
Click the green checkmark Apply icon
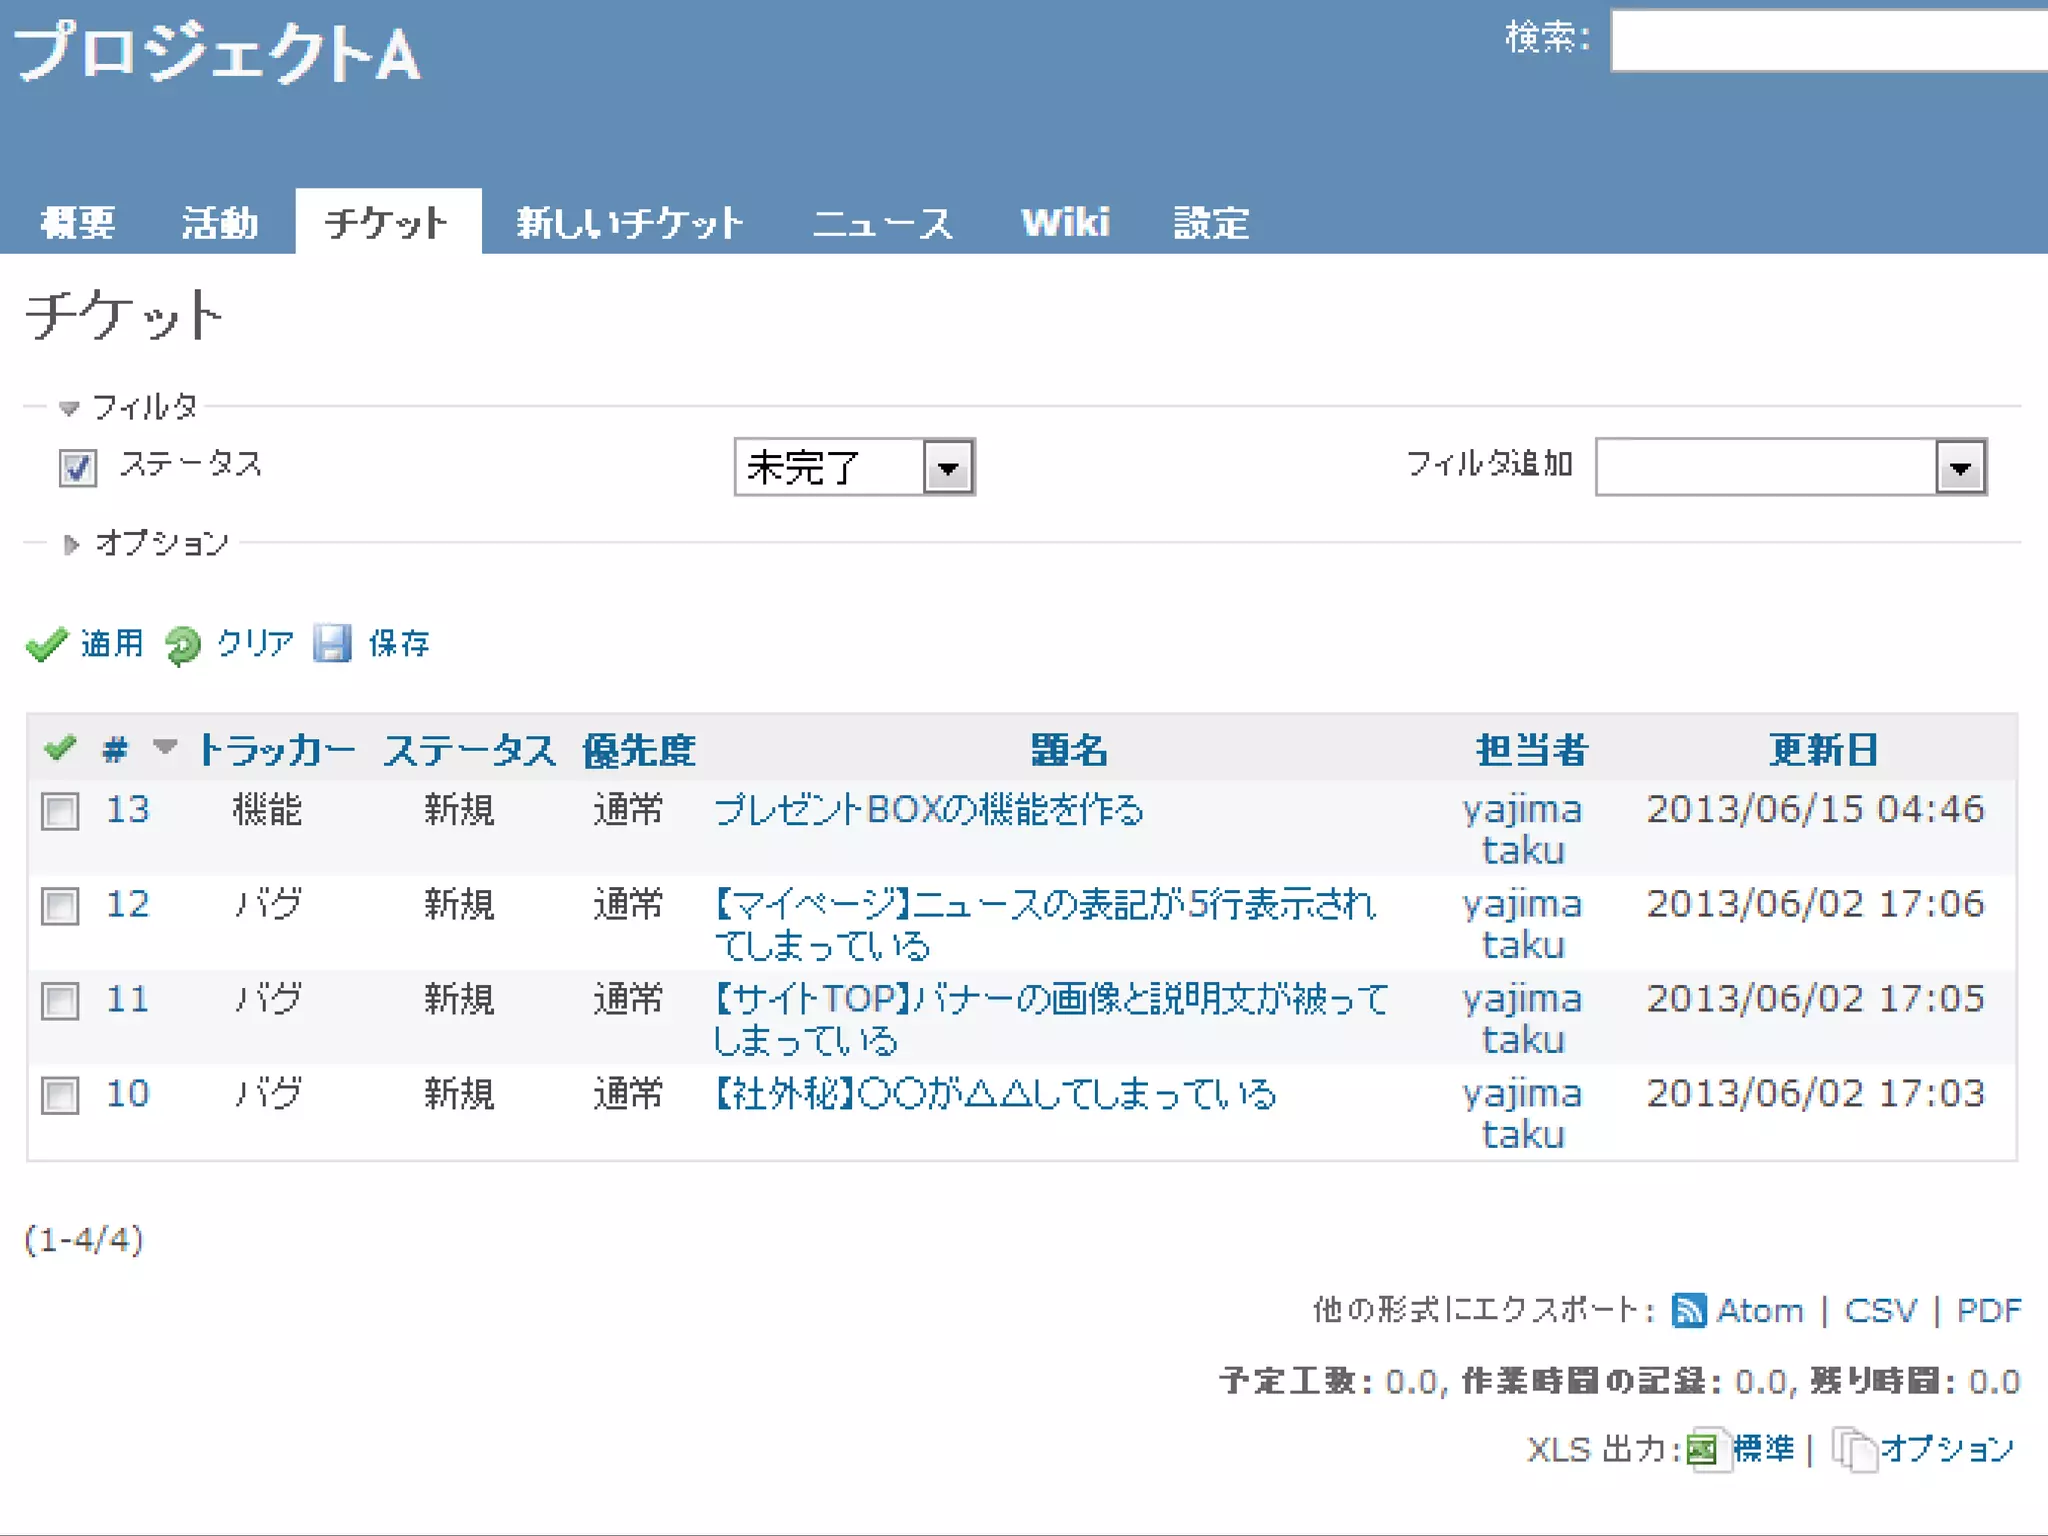pos(46,644)
